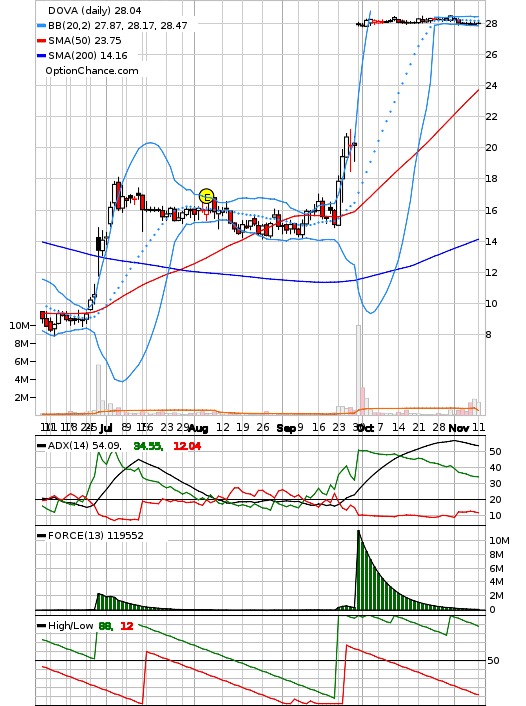Click the yellow earnings E marker
The height and width of the screenshot is (706, 526).
click(206, 196)
